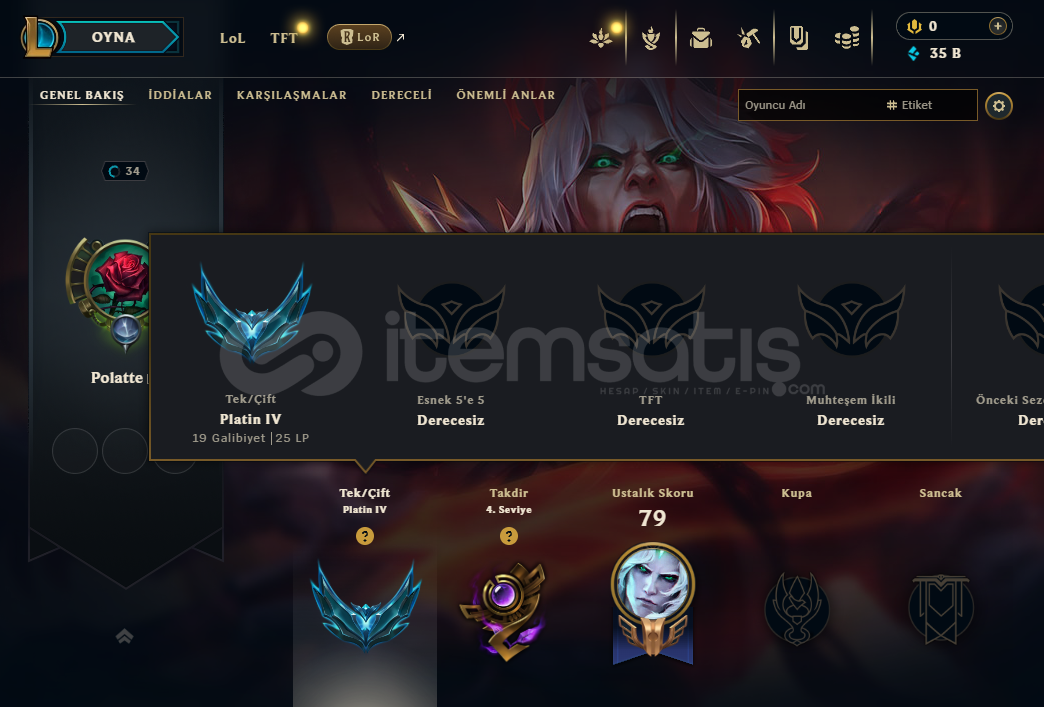
Task: Open the LoR external launcher button
Action: [360, 37]
